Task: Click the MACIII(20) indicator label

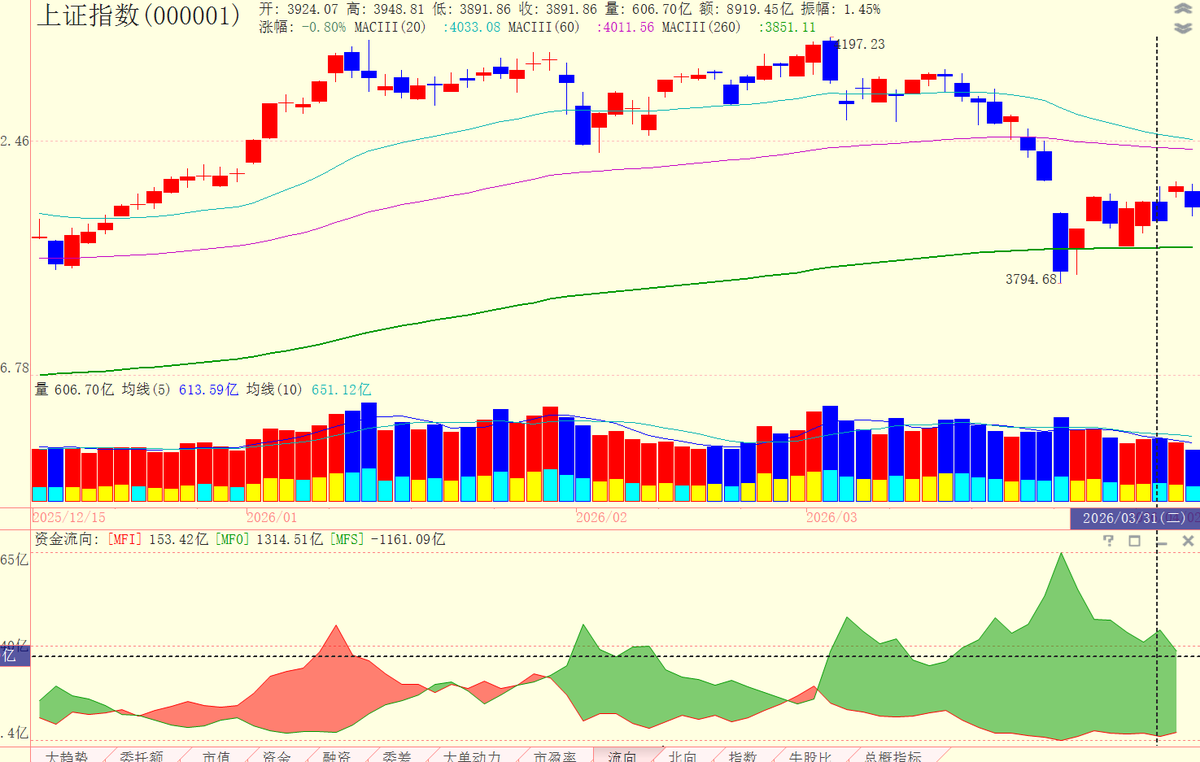Action: 391,27
